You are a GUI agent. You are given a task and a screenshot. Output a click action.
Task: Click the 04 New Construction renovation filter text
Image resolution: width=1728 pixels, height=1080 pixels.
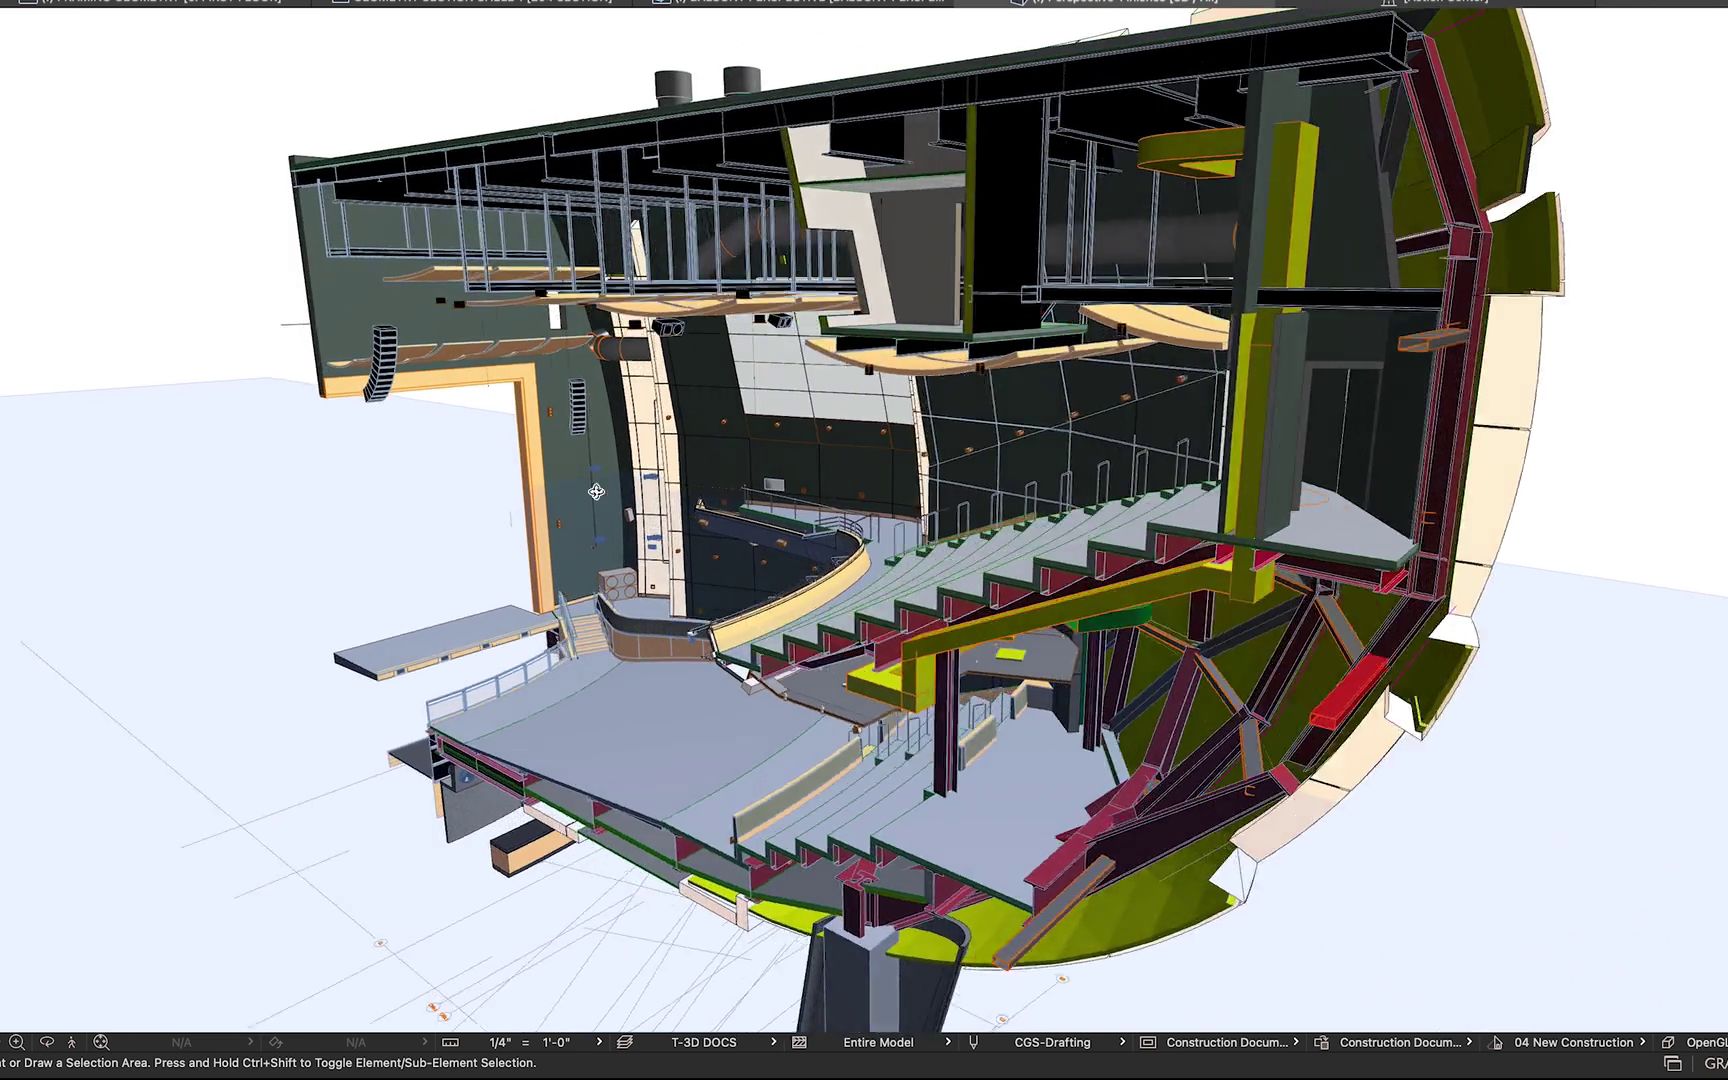pos(1572,1042)
